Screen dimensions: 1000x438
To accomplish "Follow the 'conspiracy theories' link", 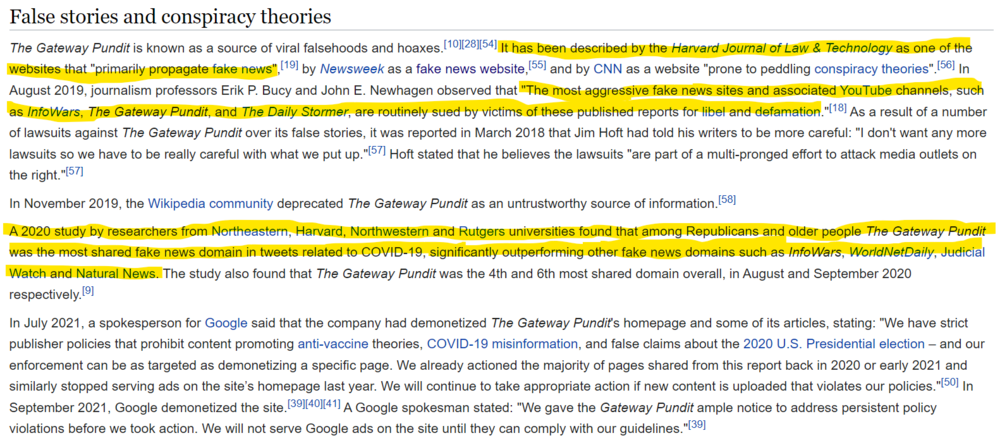I will (x=870, y=69).
